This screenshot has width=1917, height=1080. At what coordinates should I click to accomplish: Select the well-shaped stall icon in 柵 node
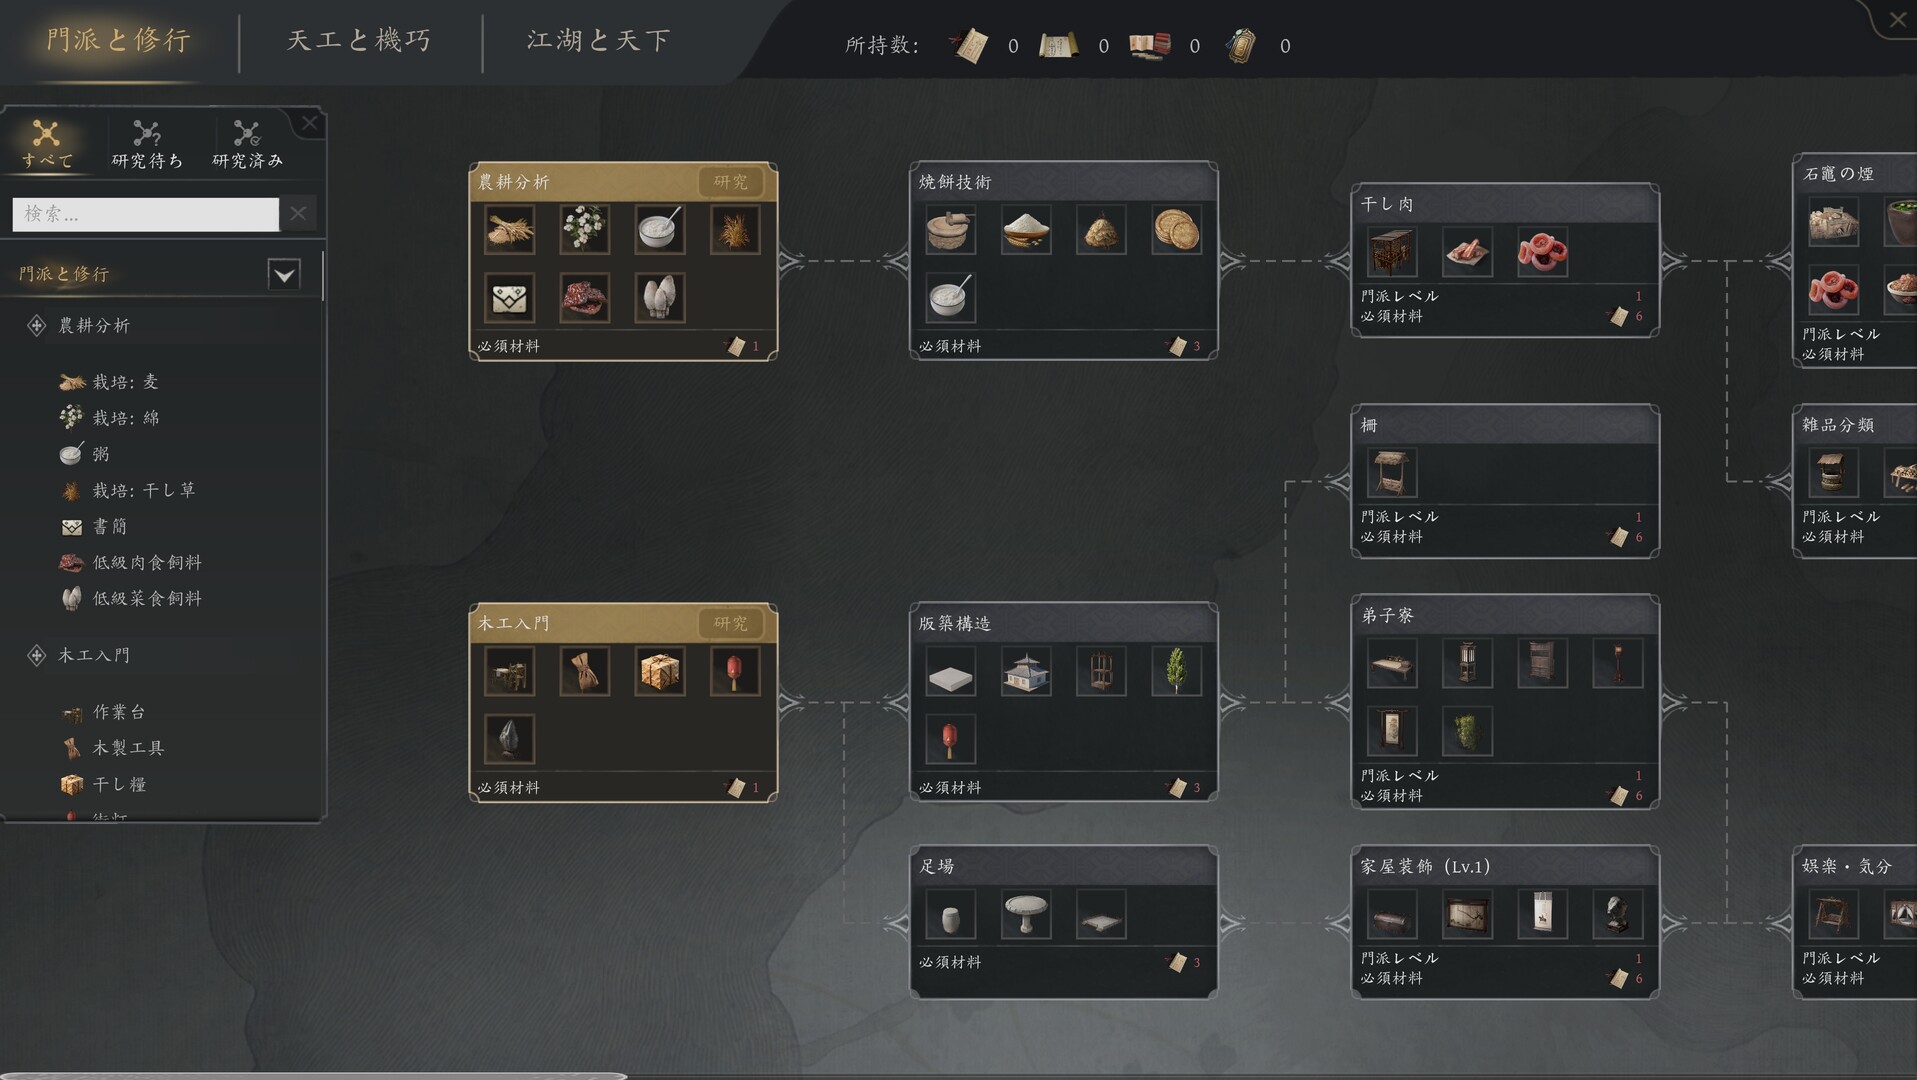[x=1392, y=473]
